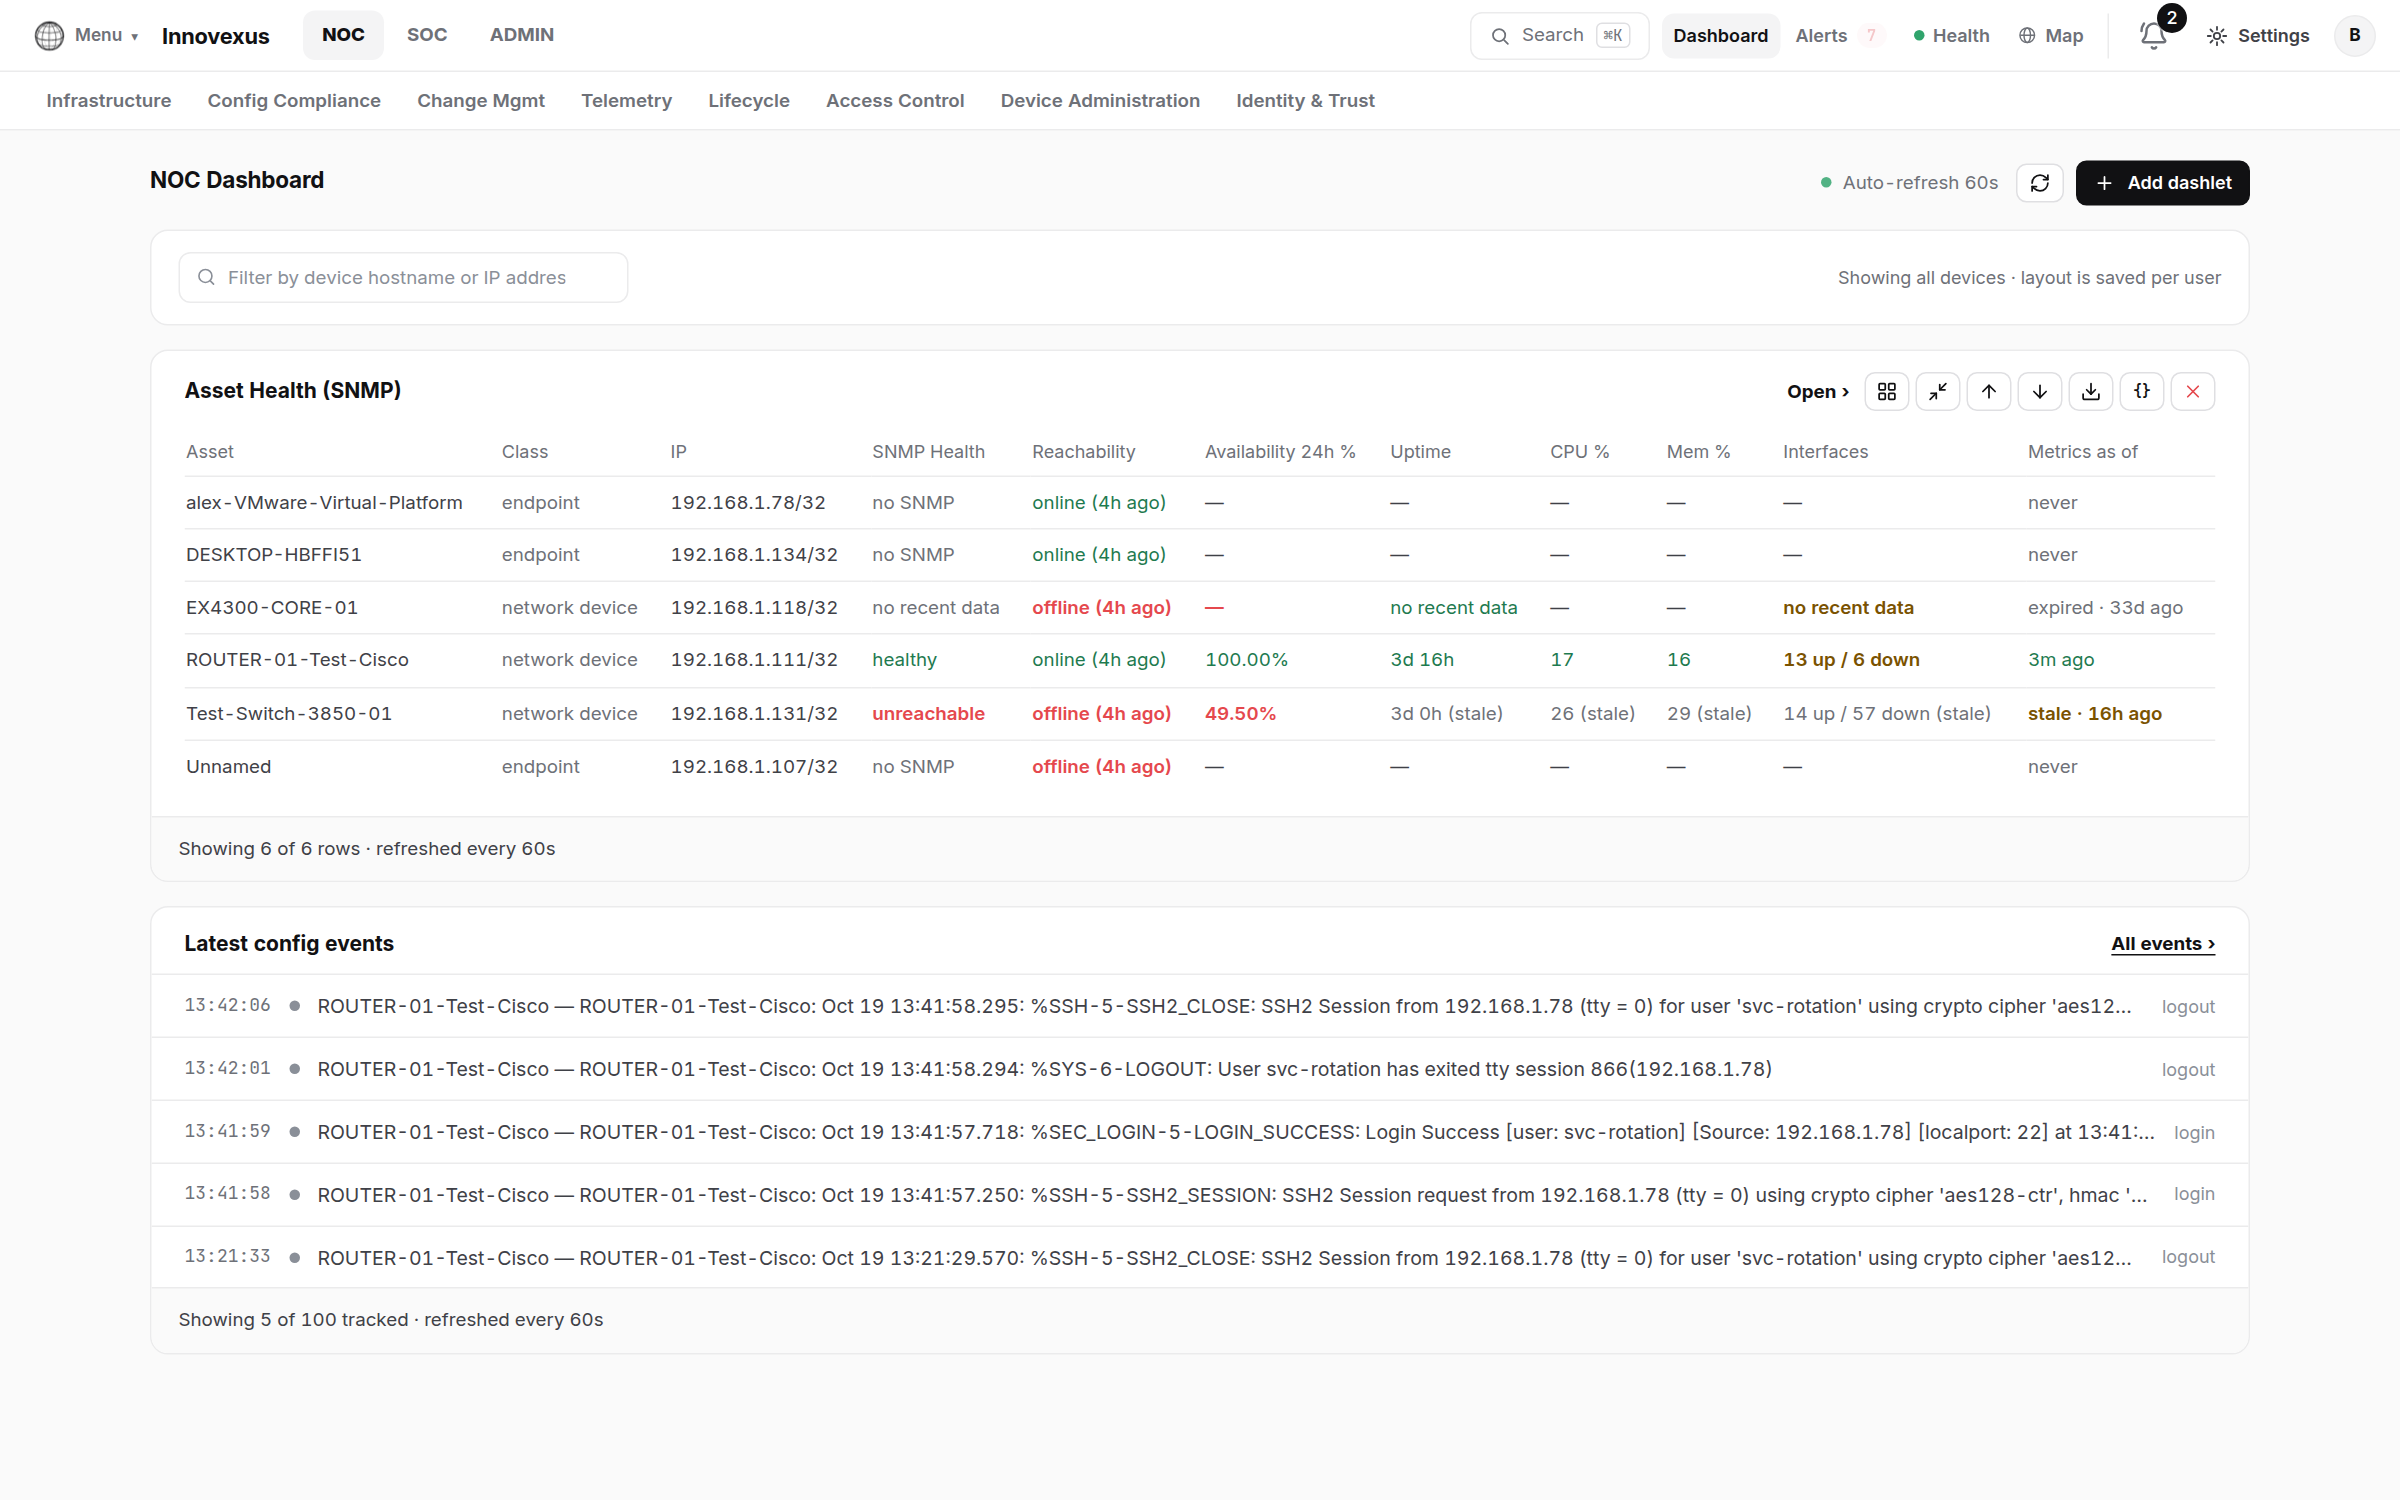Open the Lifecycle section

749,101
